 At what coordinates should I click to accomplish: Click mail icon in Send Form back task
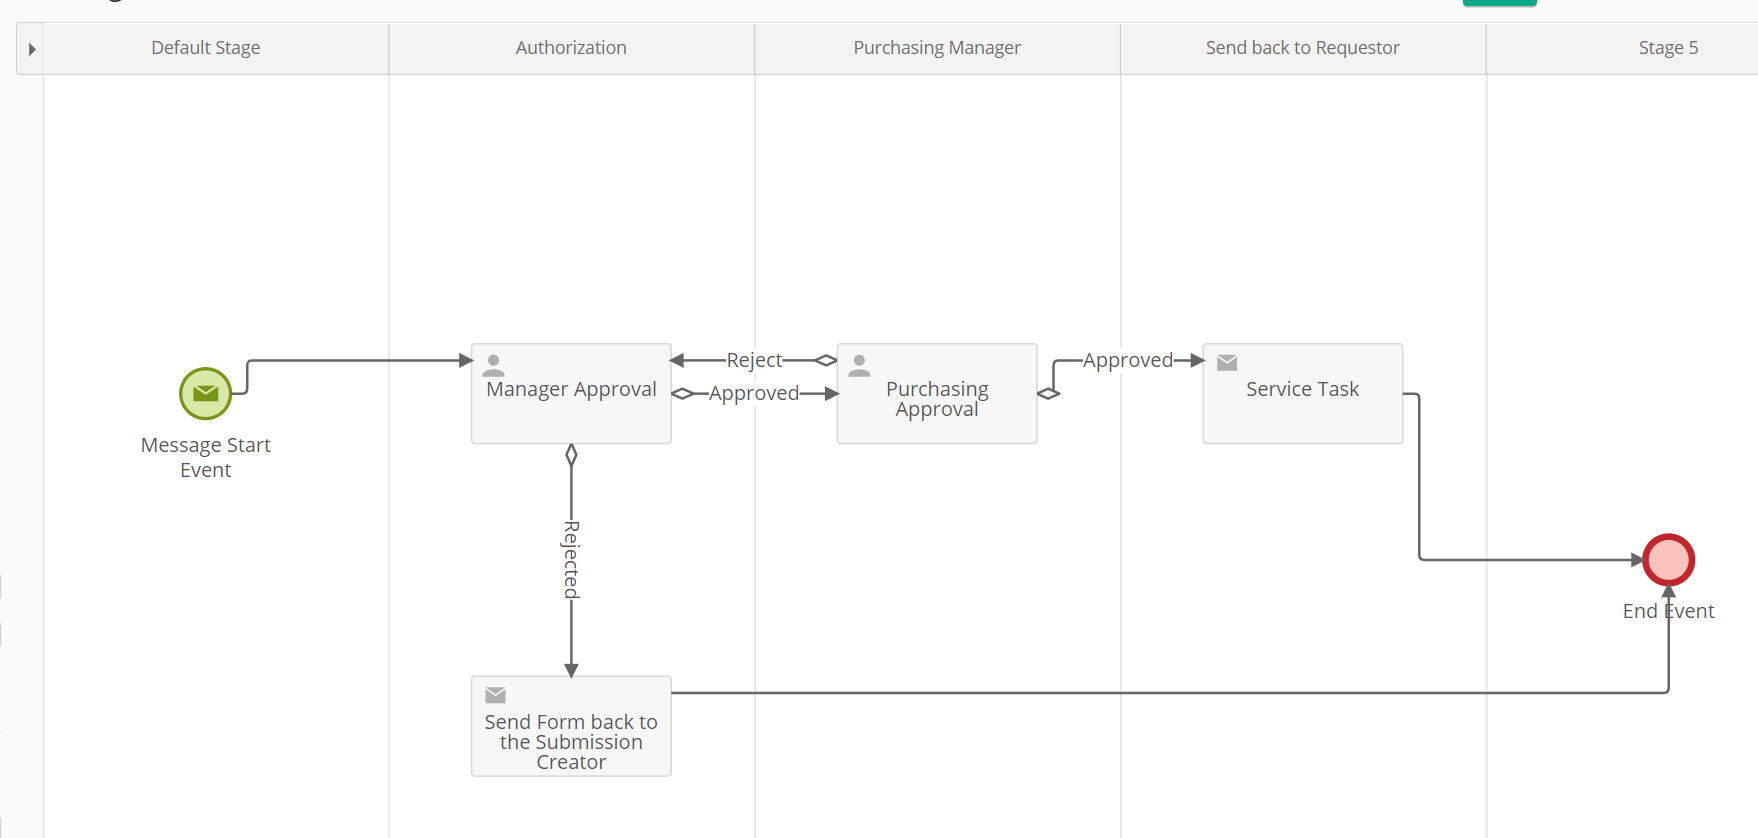point(495,695)
